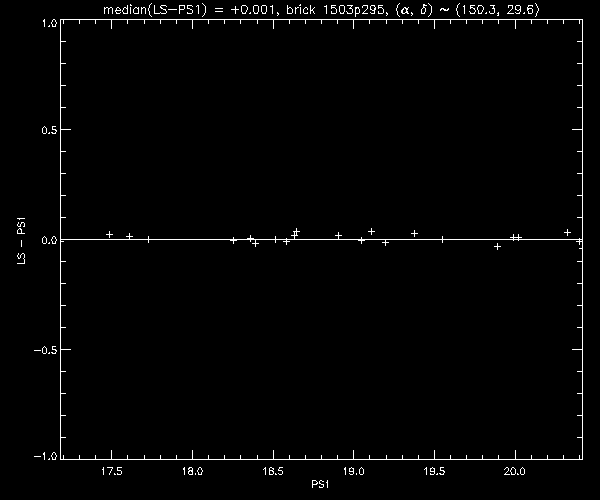This screenshot has height=500, width=600.
Task: Select the "PS1" horizontal axis label
Action: pyautogui.click(x=320, y=484)
